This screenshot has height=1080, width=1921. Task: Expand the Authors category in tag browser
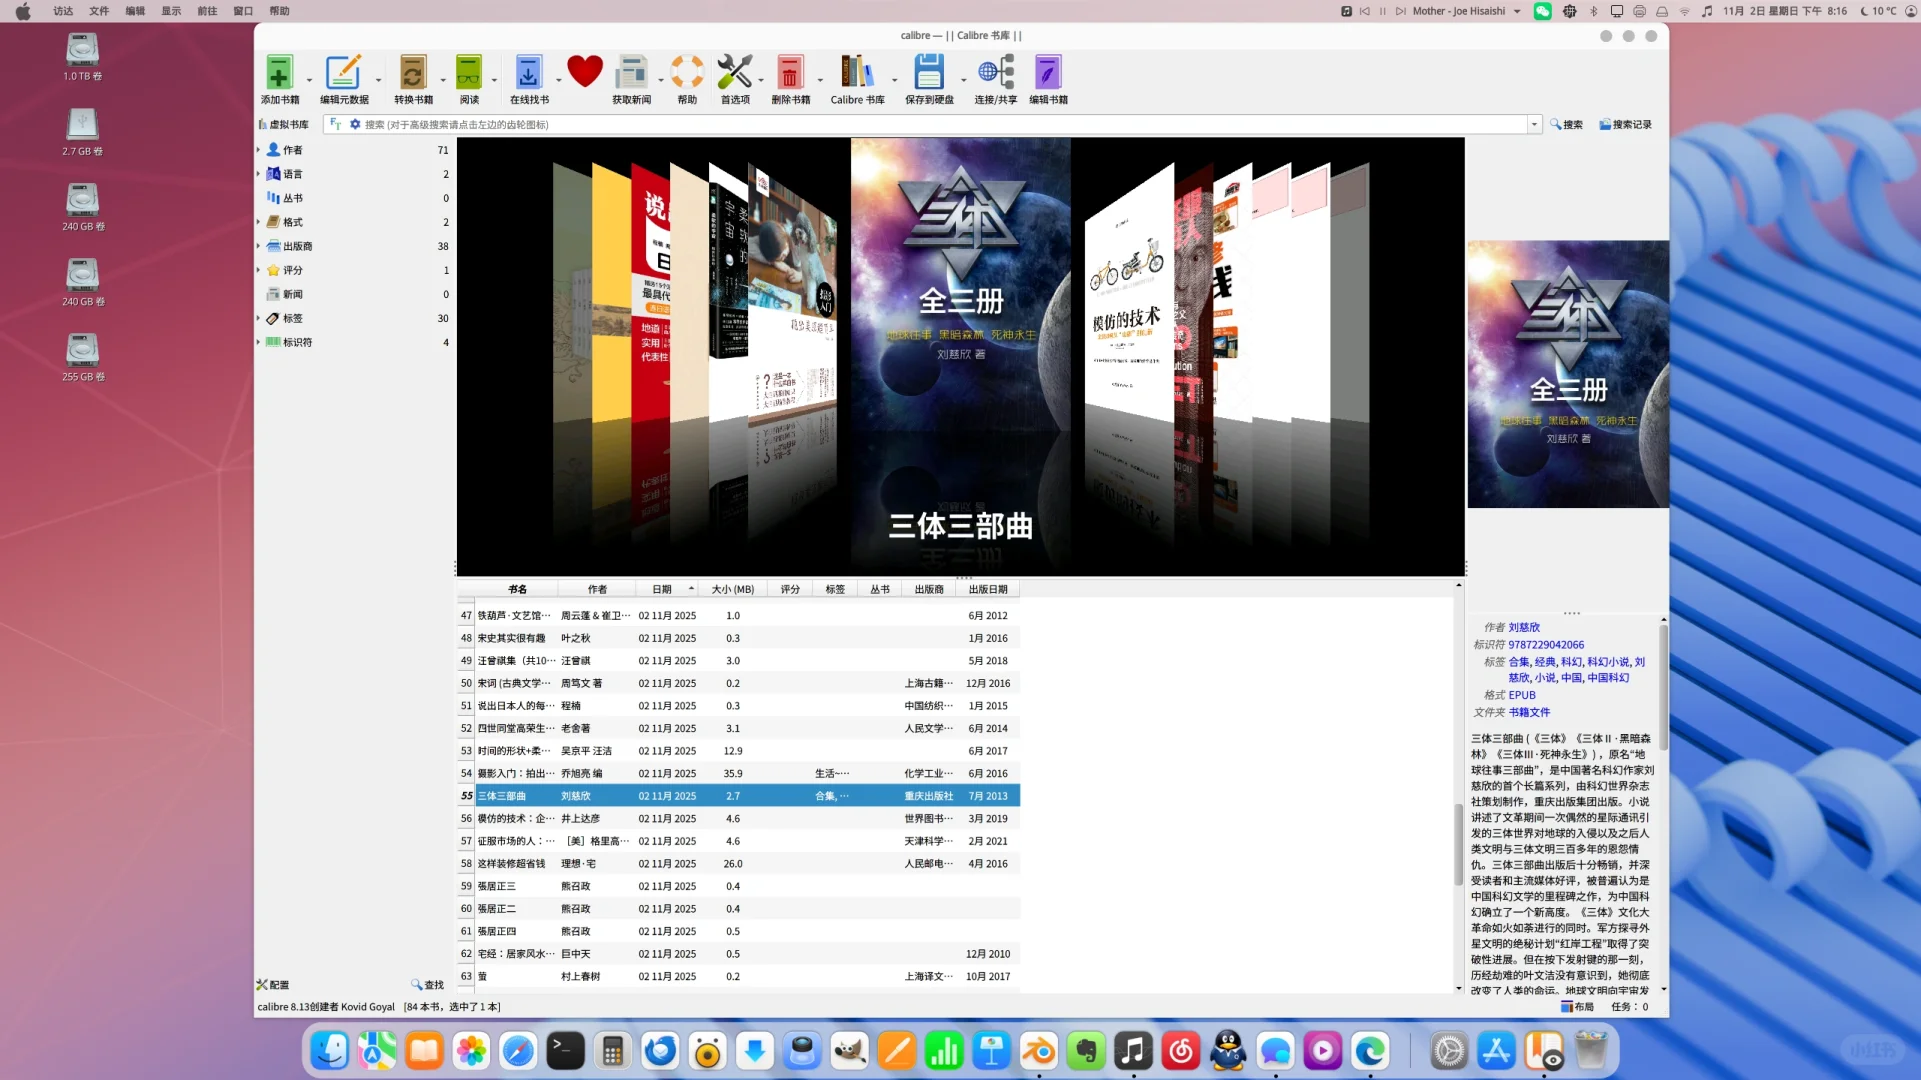259,150
